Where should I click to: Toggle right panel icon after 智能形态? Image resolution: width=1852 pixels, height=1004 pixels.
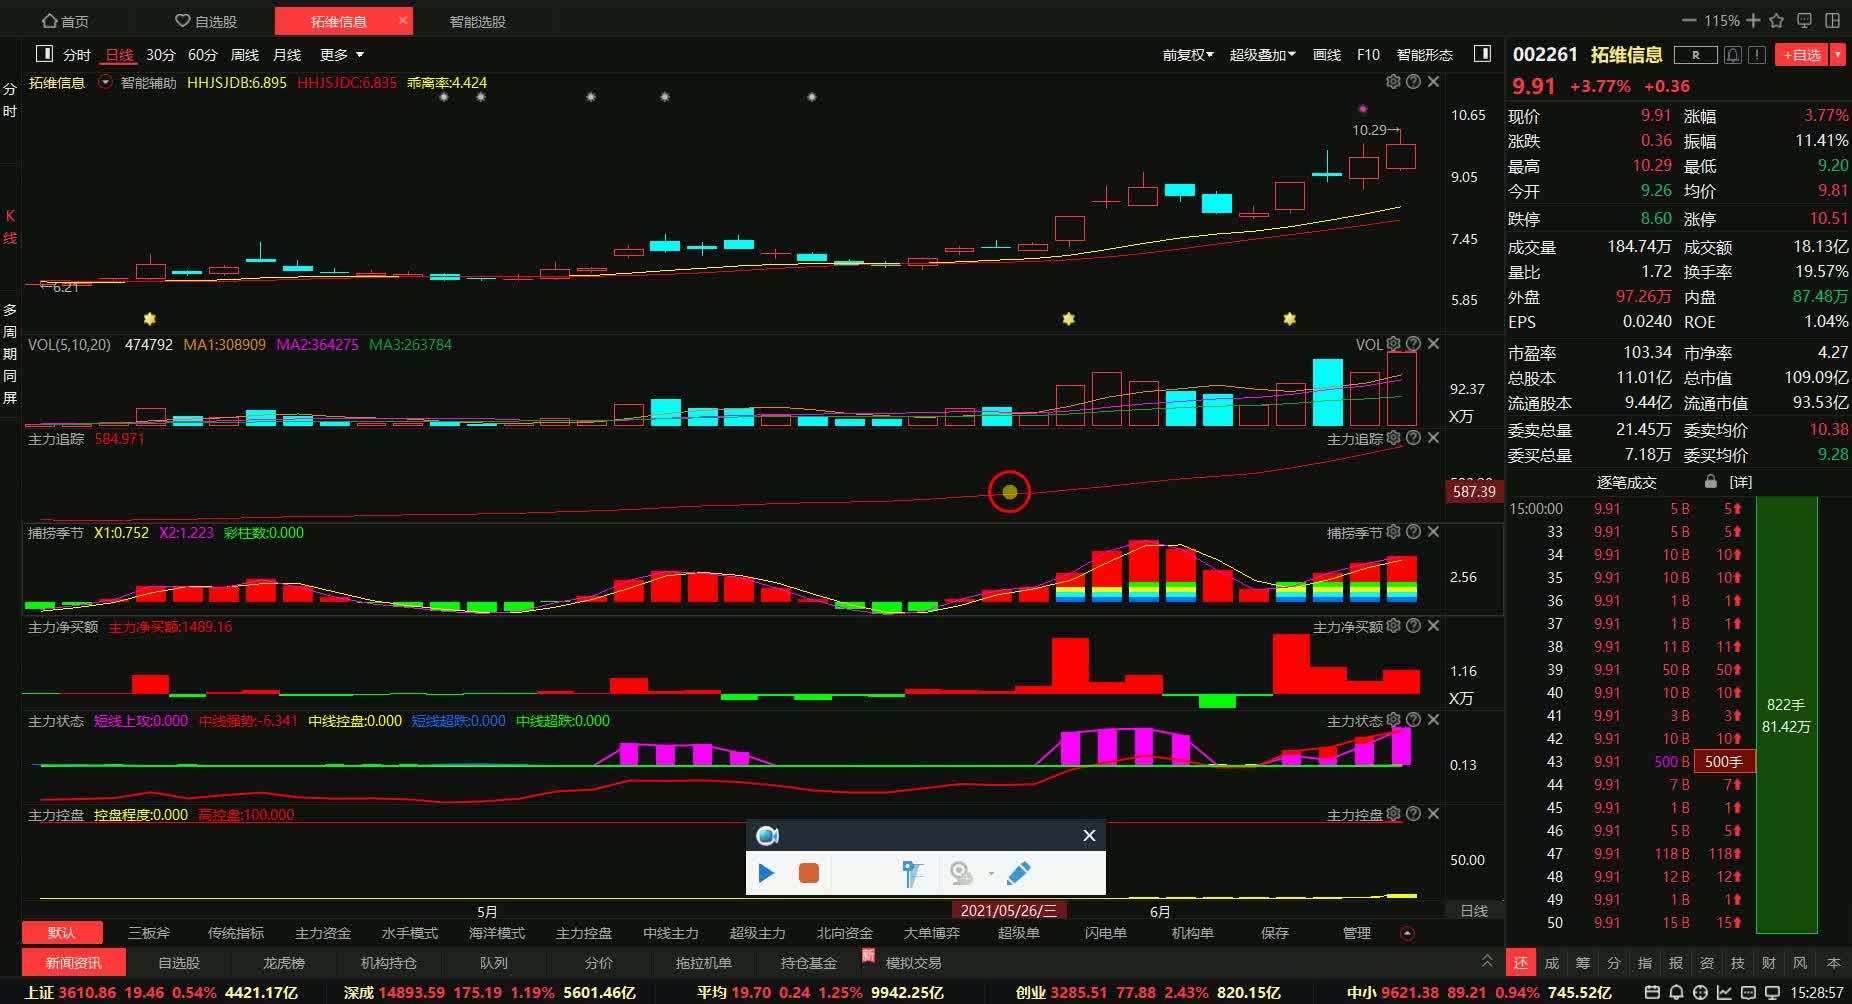tap(1483, 54)
